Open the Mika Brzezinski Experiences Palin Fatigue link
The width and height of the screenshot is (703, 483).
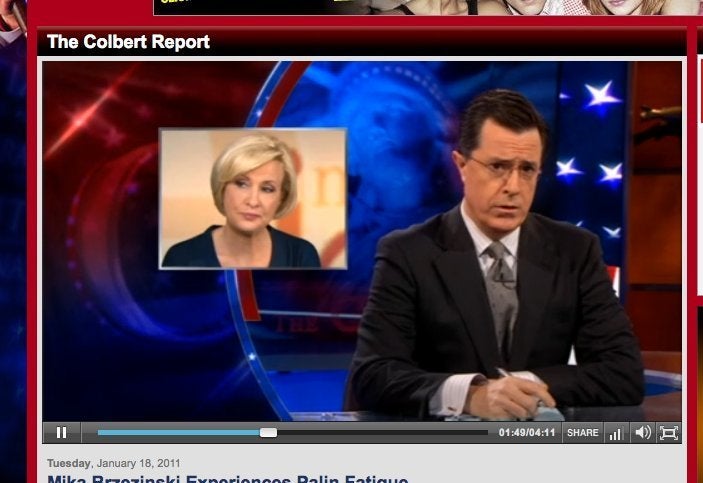pyautogui.click(x=227, y=479)
